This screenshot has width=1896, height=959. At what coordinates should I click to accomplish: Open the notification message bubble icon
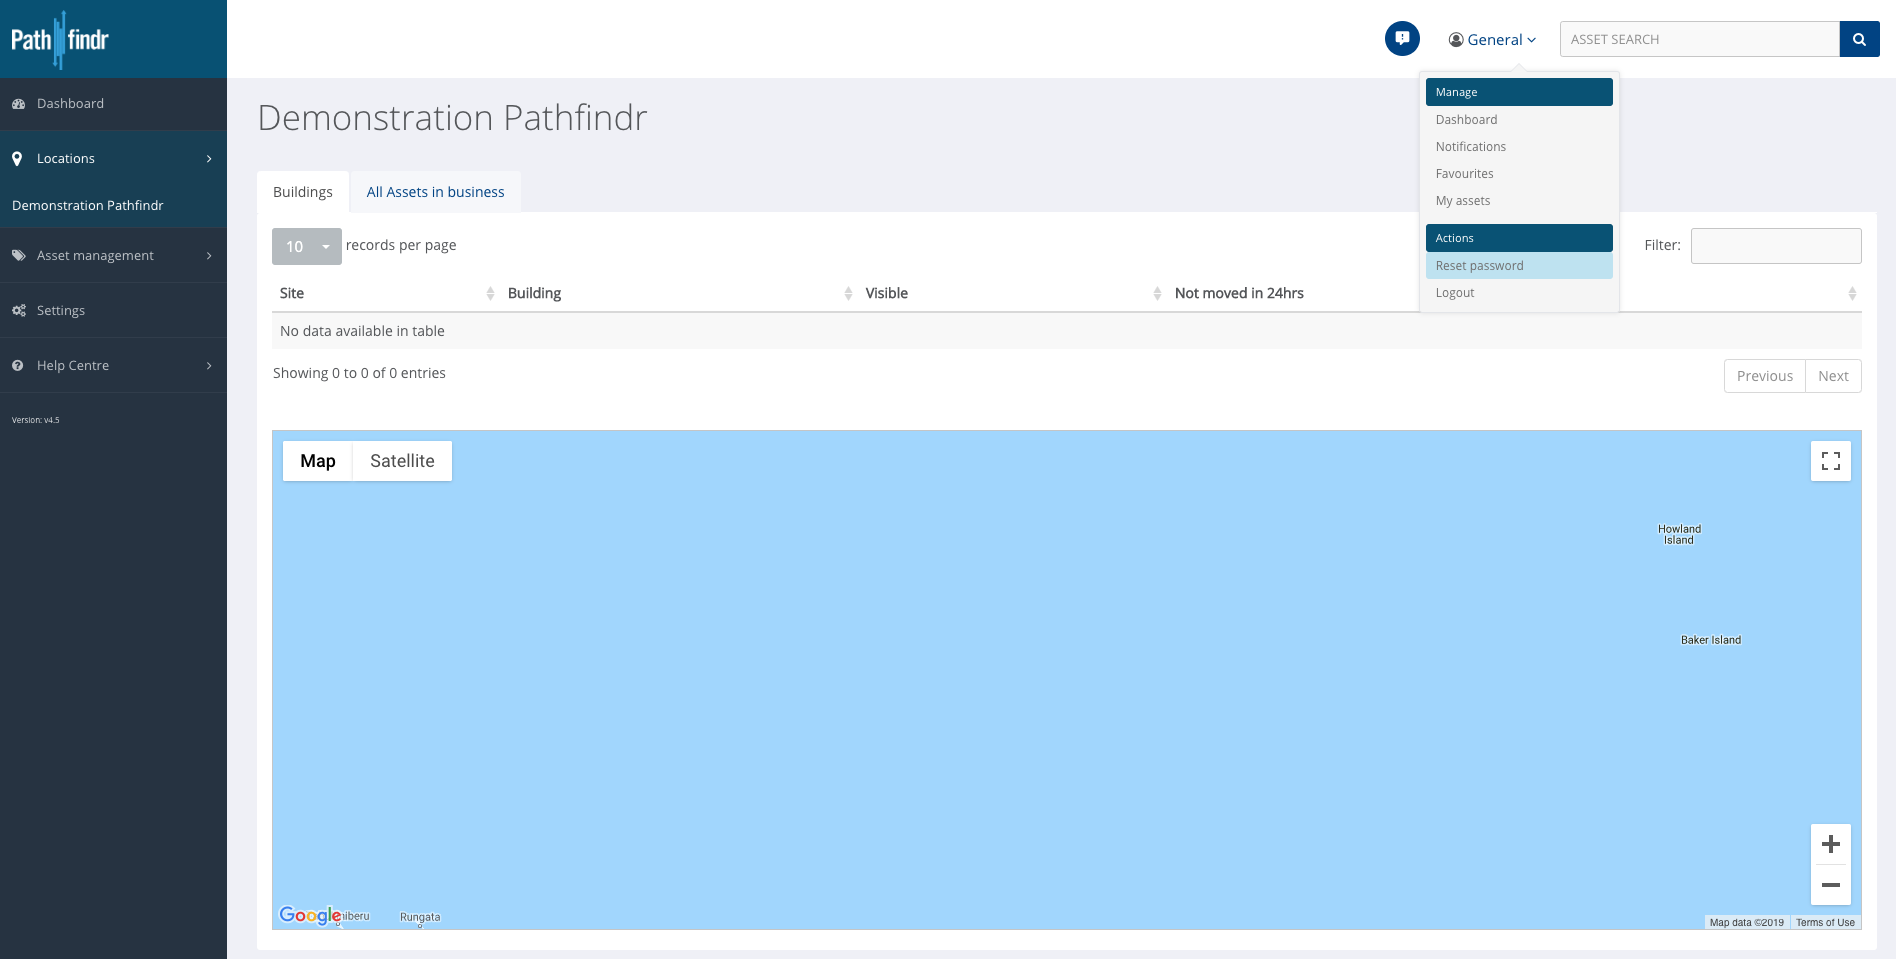coord(1402,39)
